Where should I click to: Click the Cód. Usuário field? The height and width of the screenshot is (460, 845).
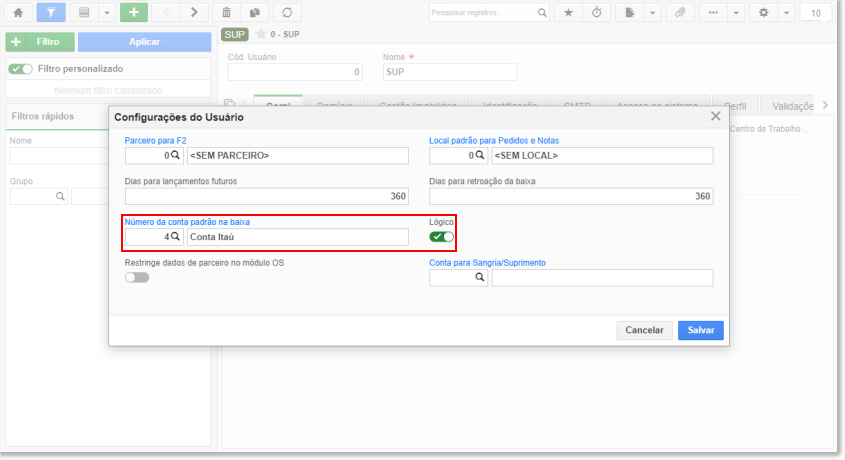click(295, 72)
